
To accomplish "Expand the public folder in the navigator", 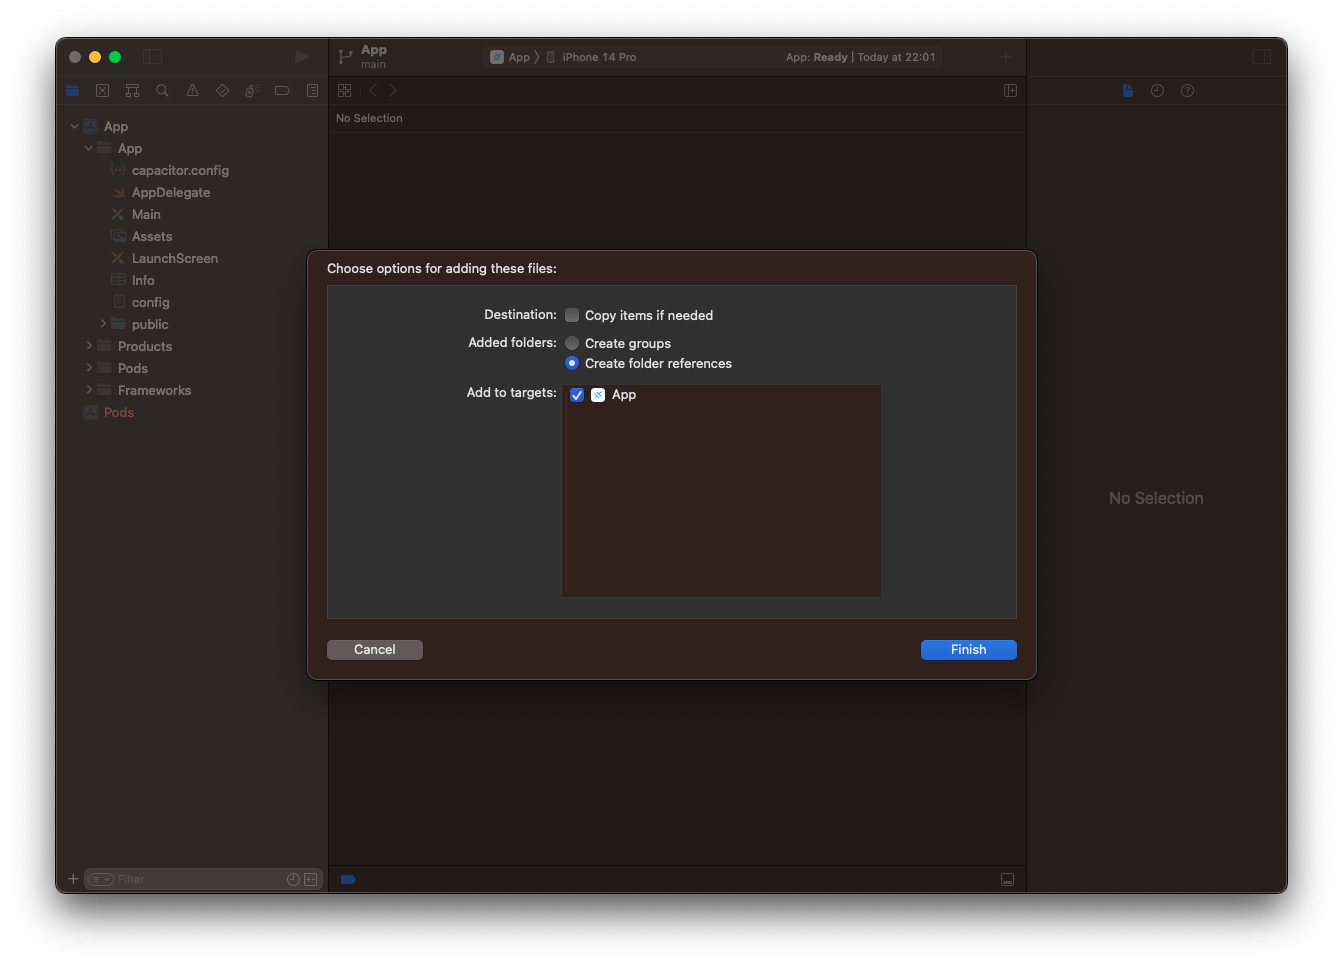I will (x=103, y=324).
